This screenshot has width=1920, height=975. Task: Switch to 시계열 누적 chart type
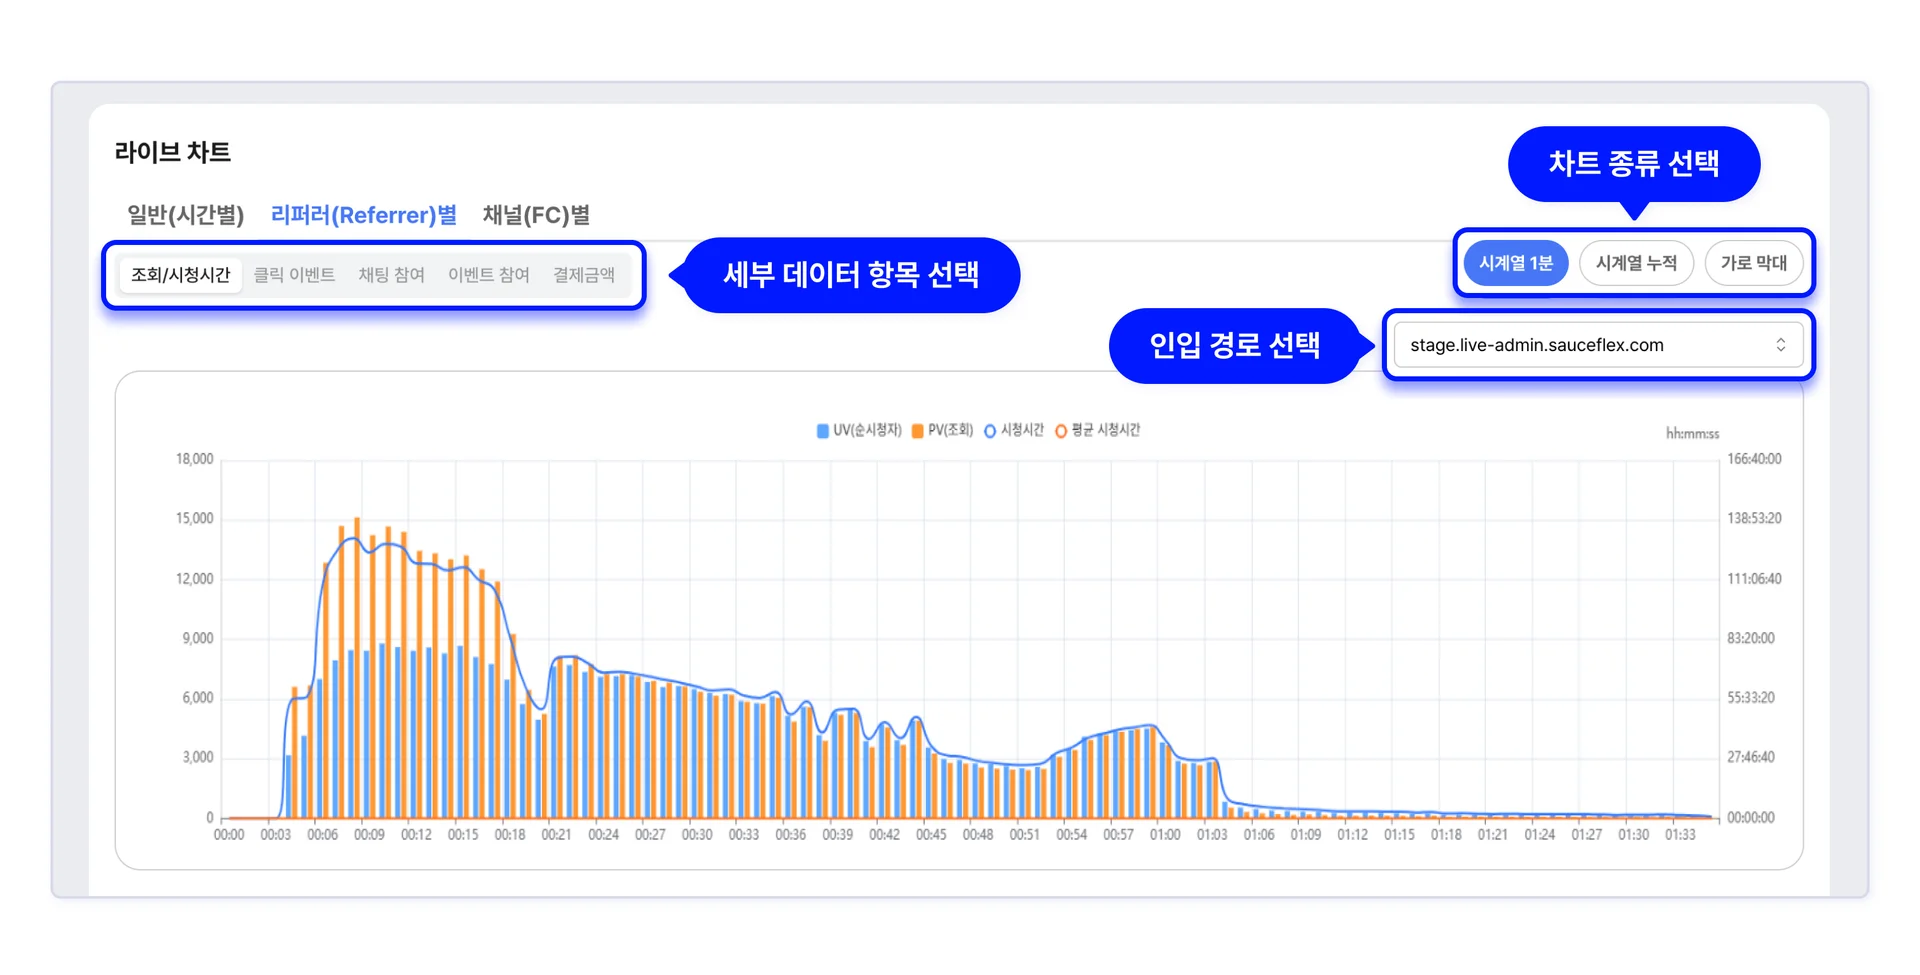[x=1636, y=263]
